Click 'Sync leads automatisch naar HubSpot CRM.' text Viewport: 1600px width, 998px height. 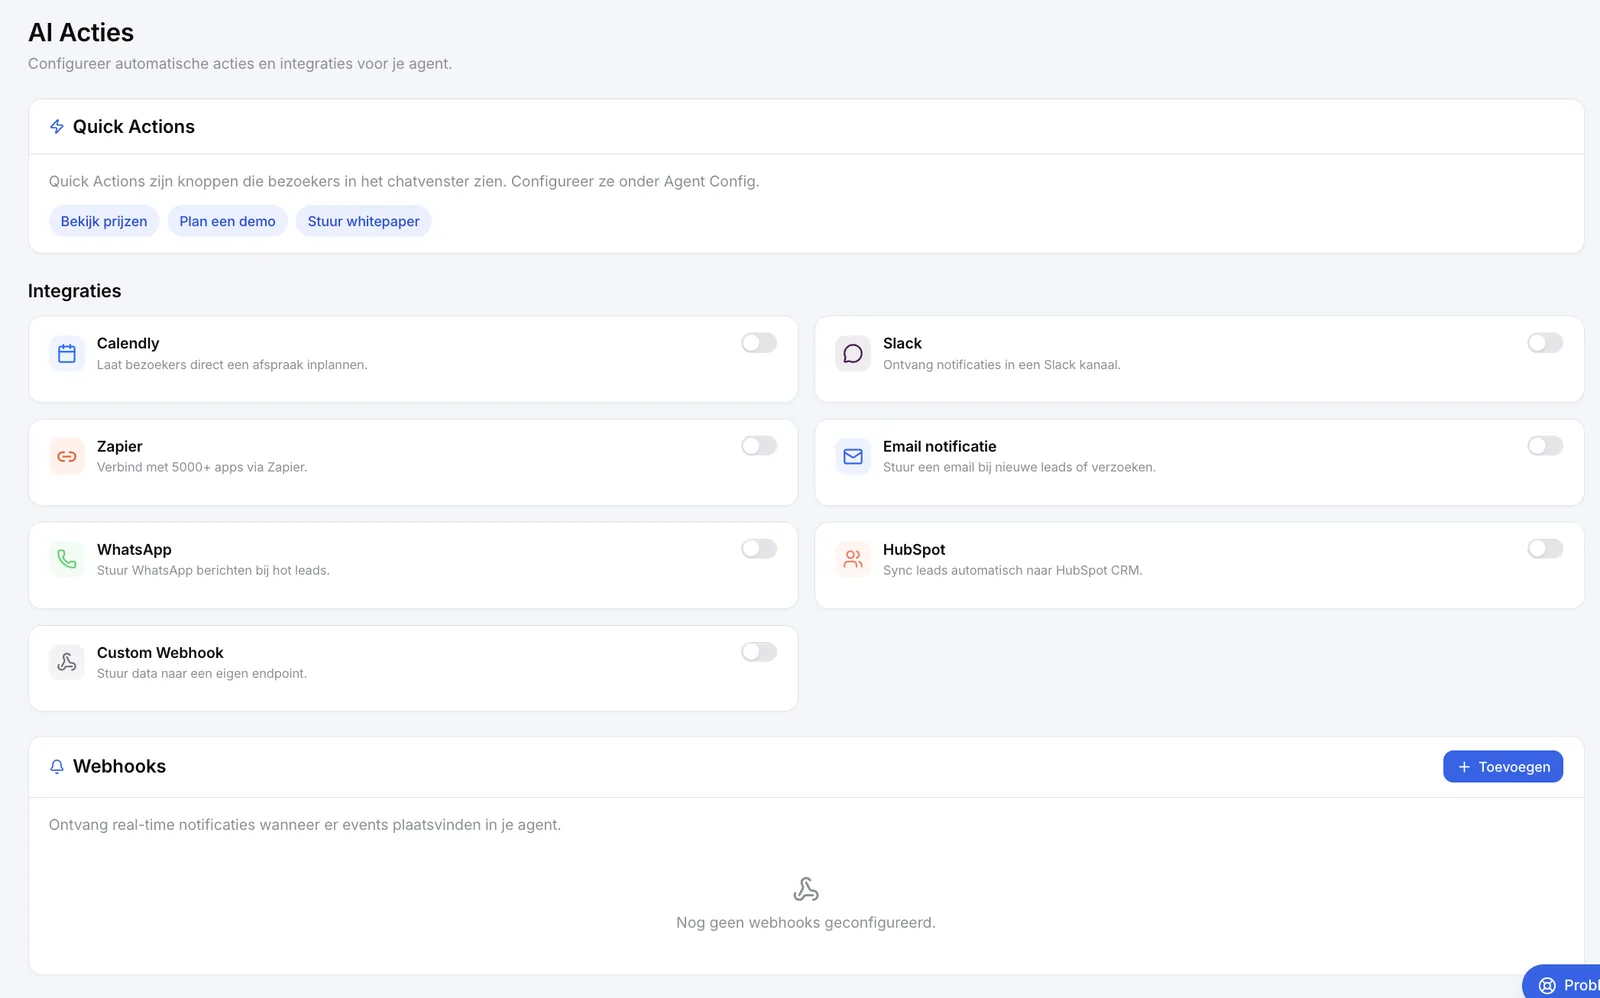[1012, 570]
